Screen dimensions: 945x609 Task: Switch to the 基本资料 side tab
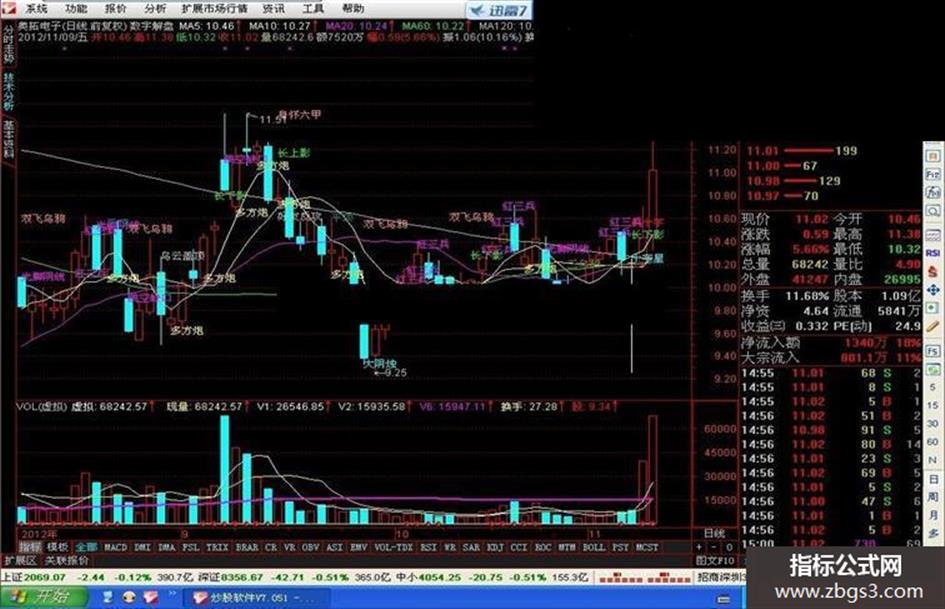tap(8, 137)
